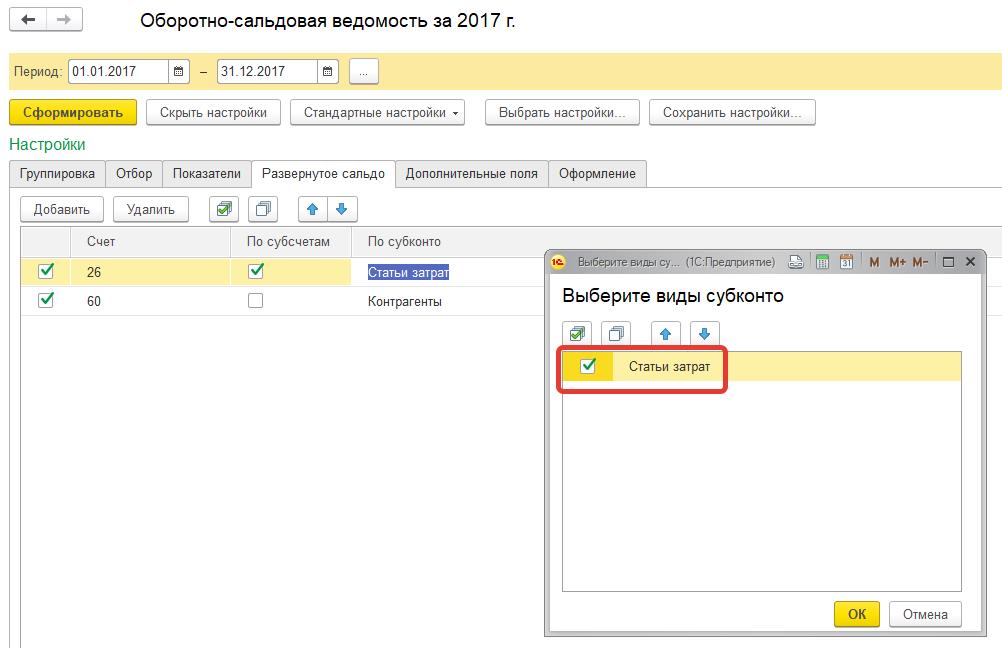1002x648 pixels.
Task: Open calendar icon in dialog title bar
Action: [846, 262]
